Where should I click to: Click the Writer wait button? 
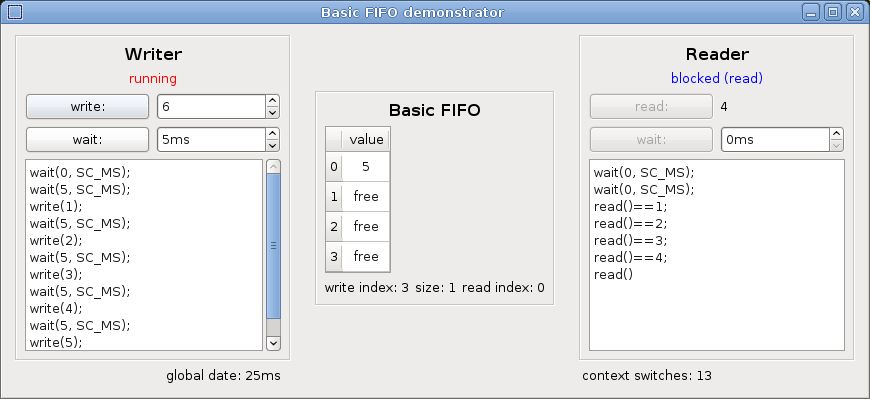tap(88, 140)
